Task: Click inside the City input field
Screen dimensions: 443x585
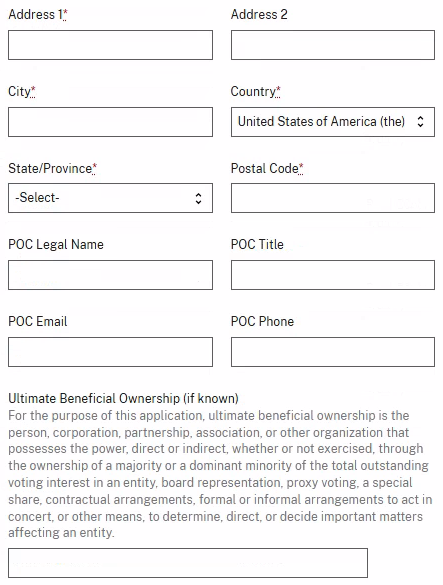Action: (x=110, y=122)
